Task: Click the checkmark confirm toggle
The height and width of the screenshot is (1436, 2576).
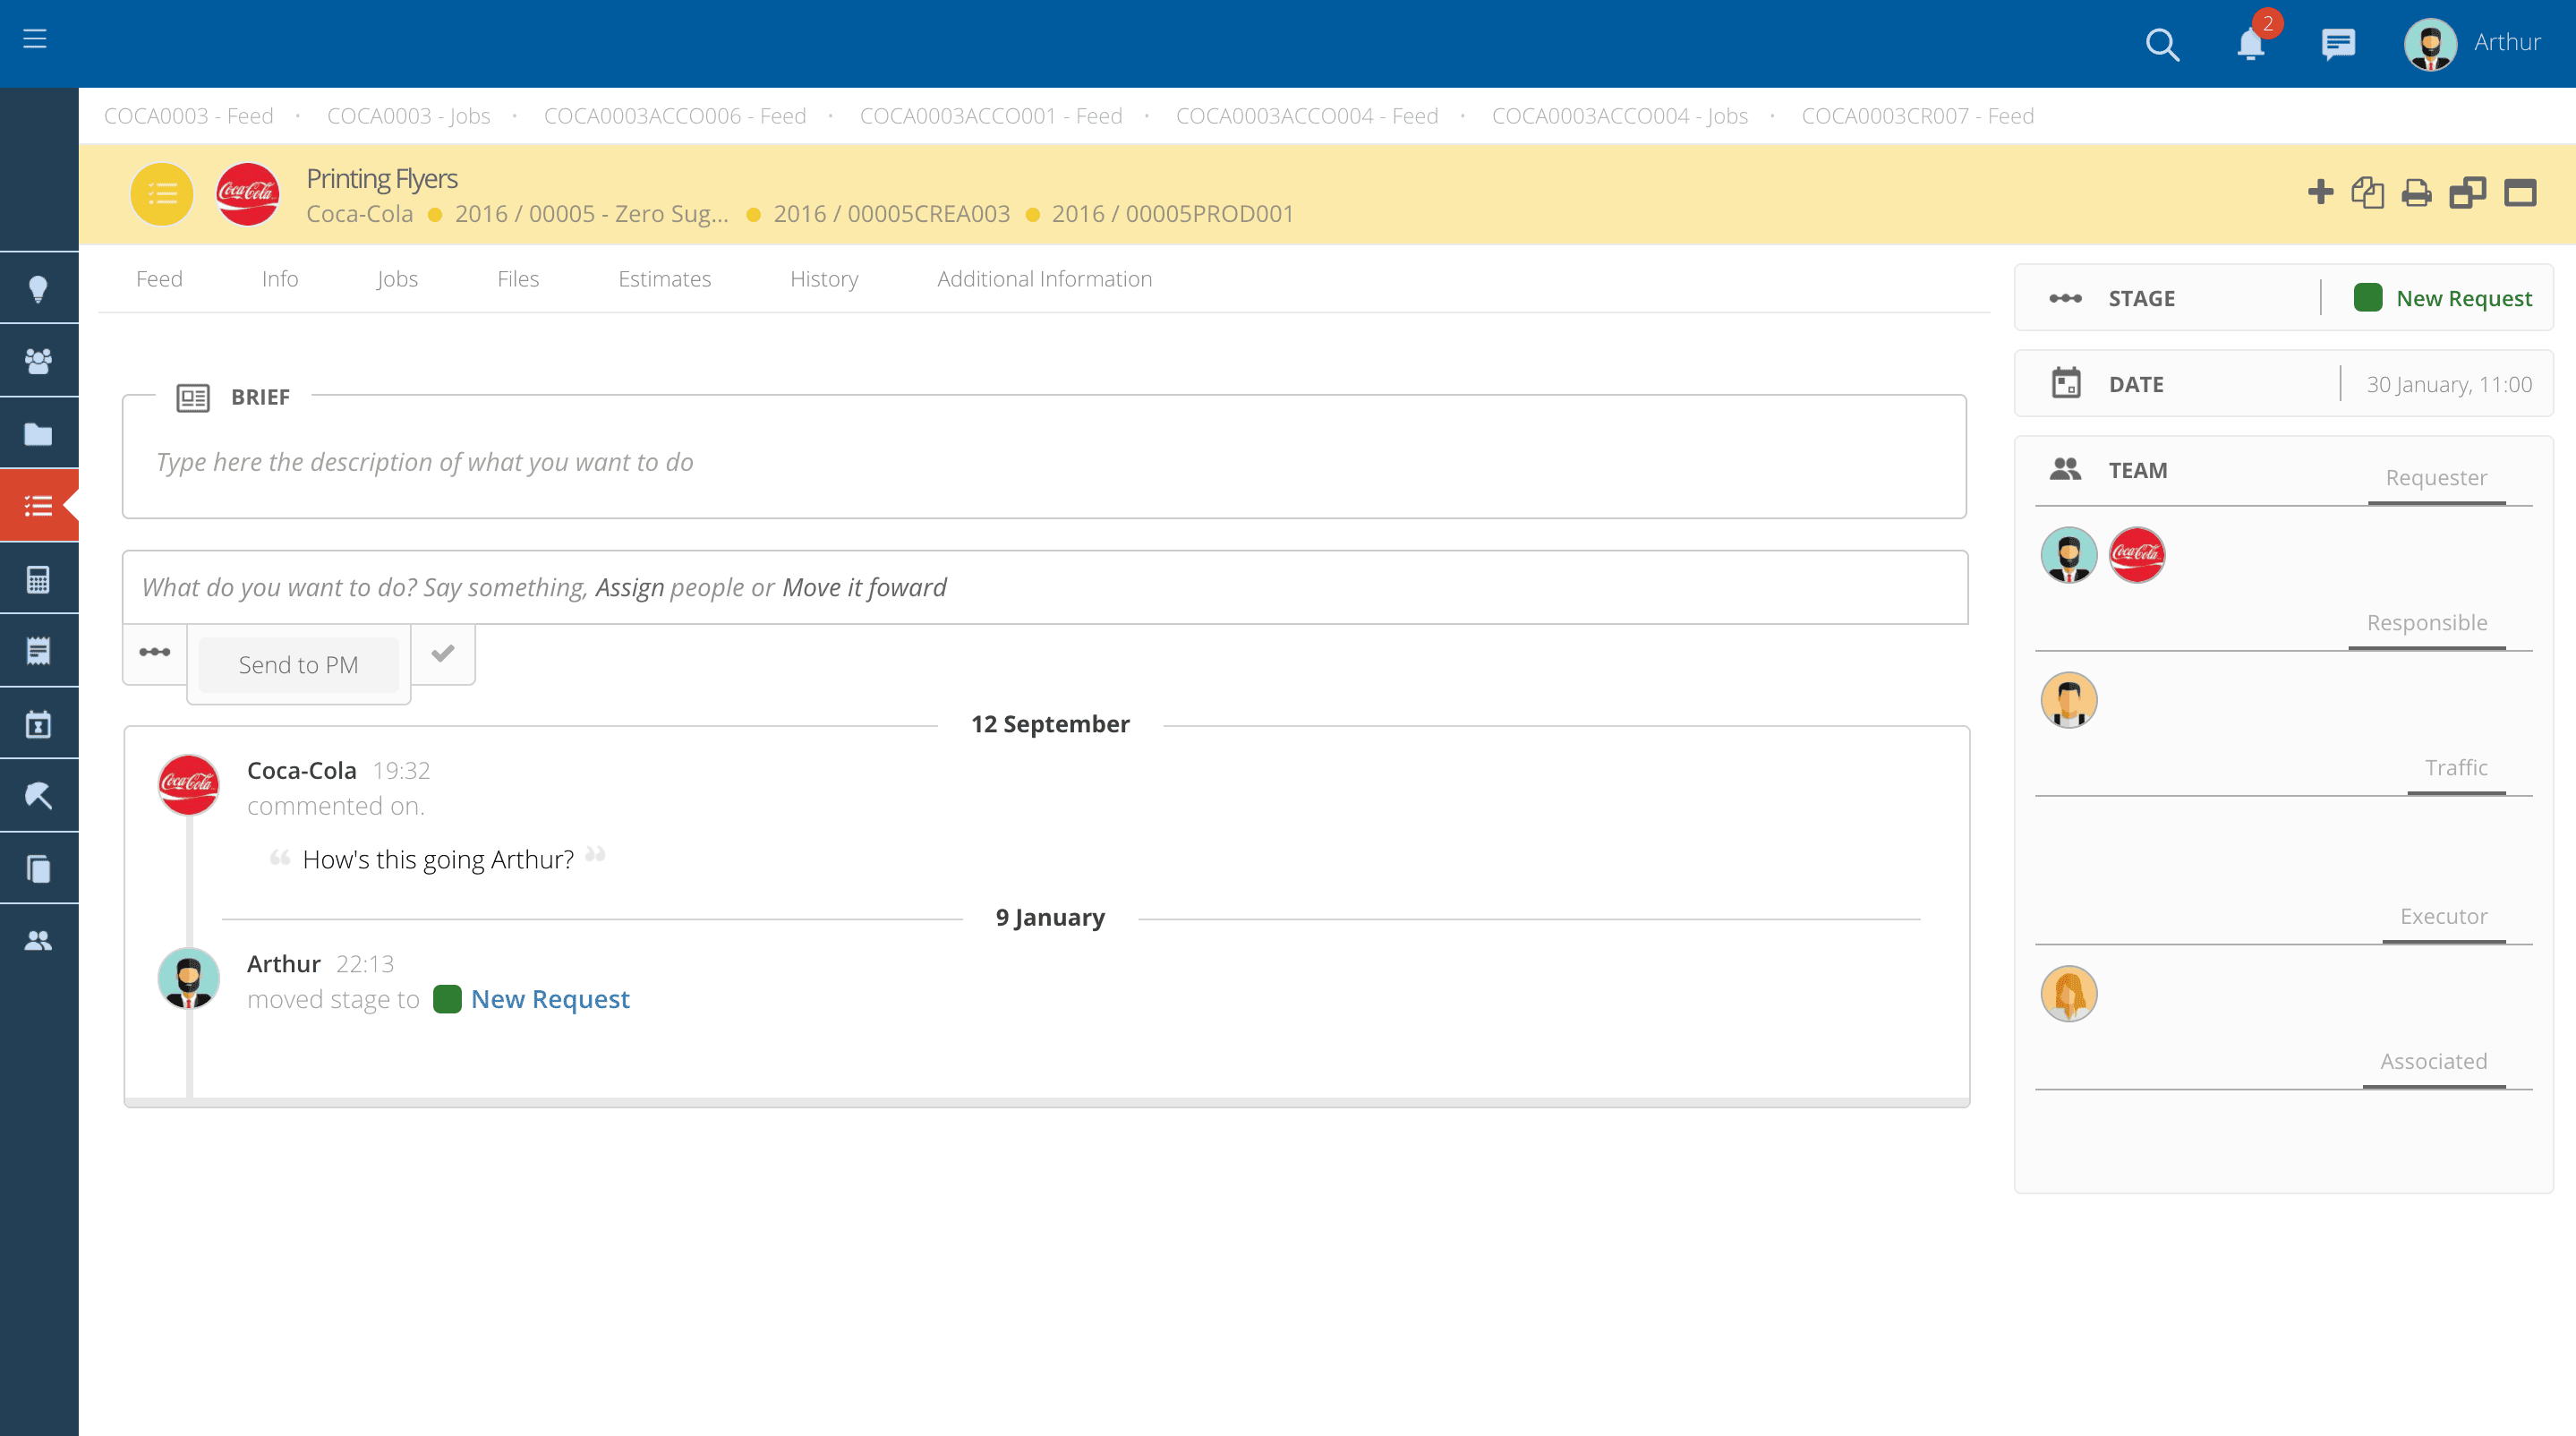Action: tap(443, 653)
